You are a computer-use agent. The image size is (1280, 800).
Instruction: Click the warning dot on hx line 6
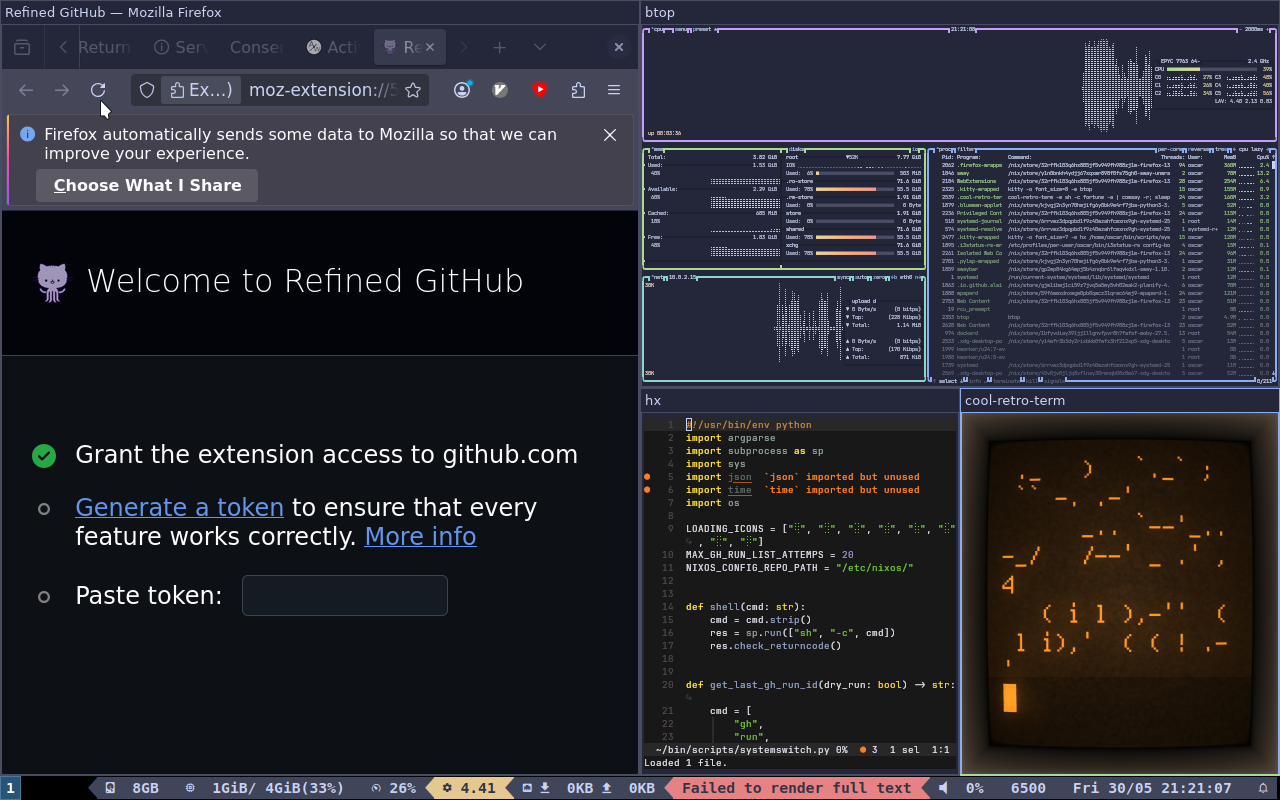647,490
